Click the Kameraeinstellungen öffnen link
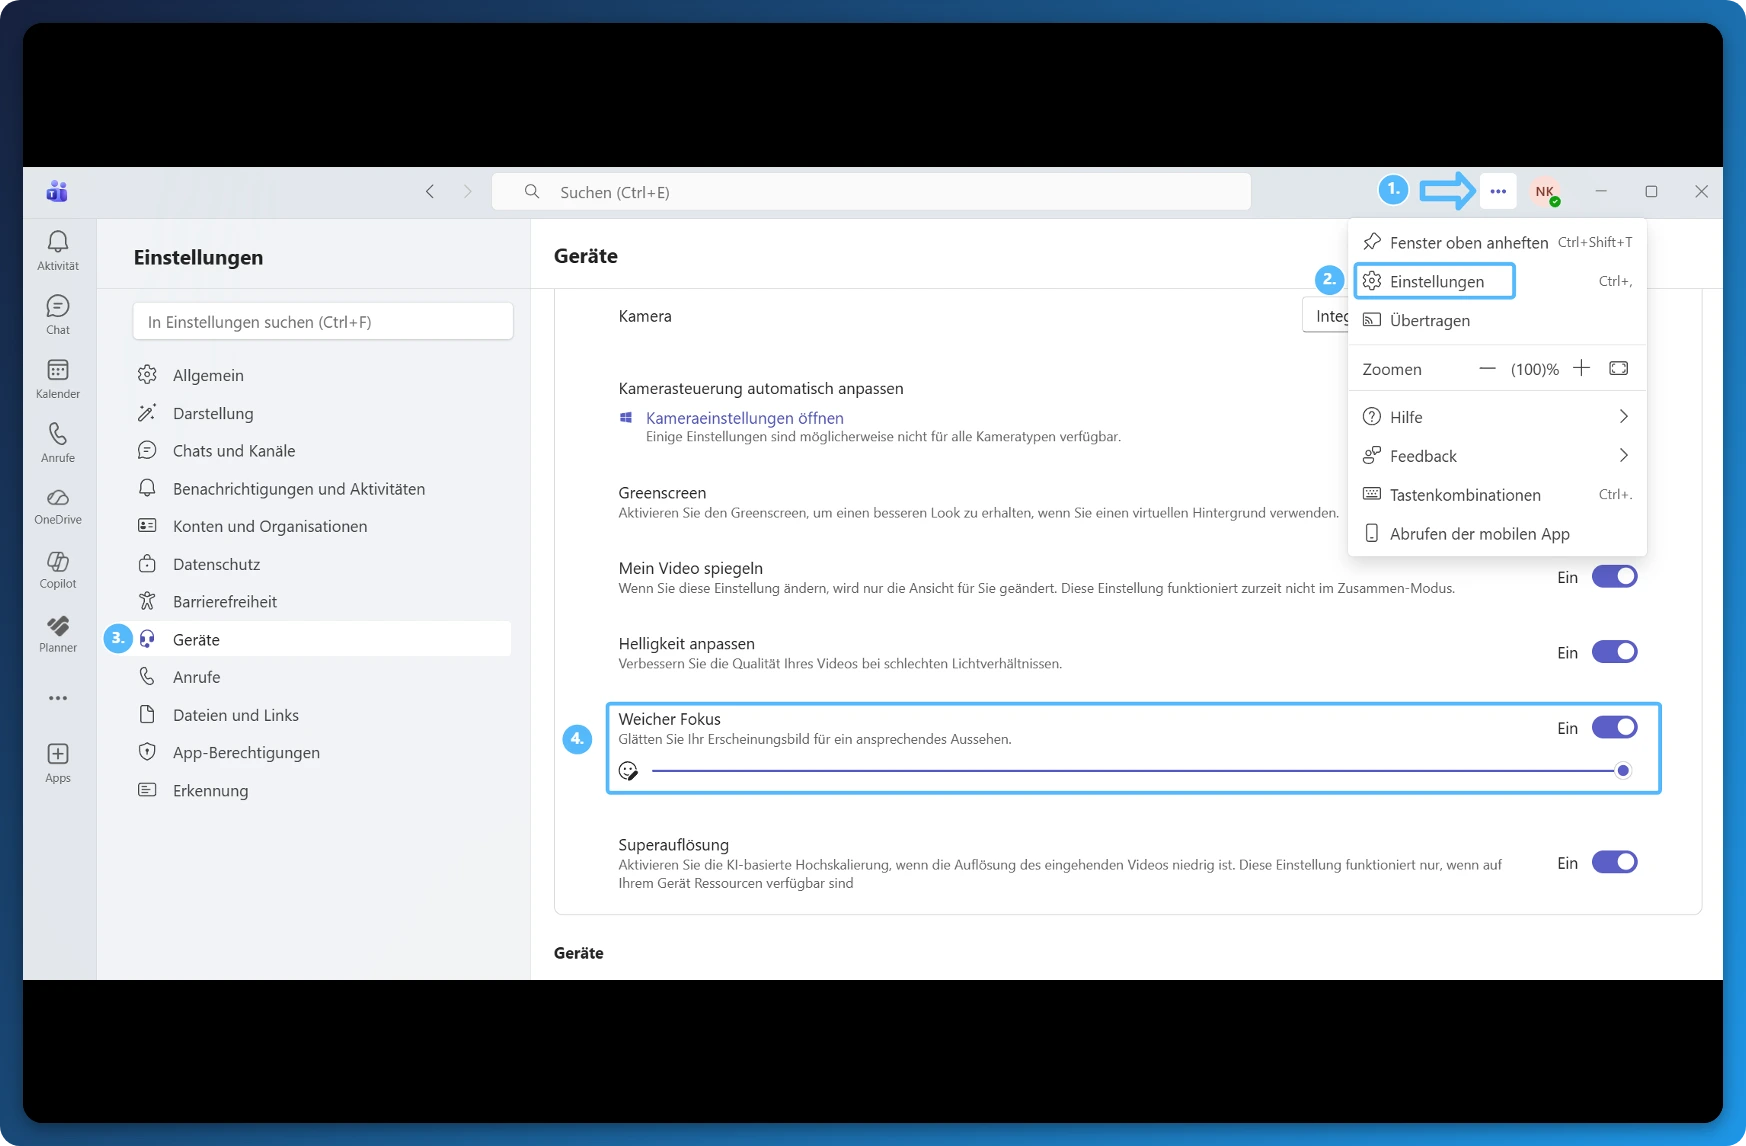The height and width of the screenshot is (1146, 1746). click(744, 418)
